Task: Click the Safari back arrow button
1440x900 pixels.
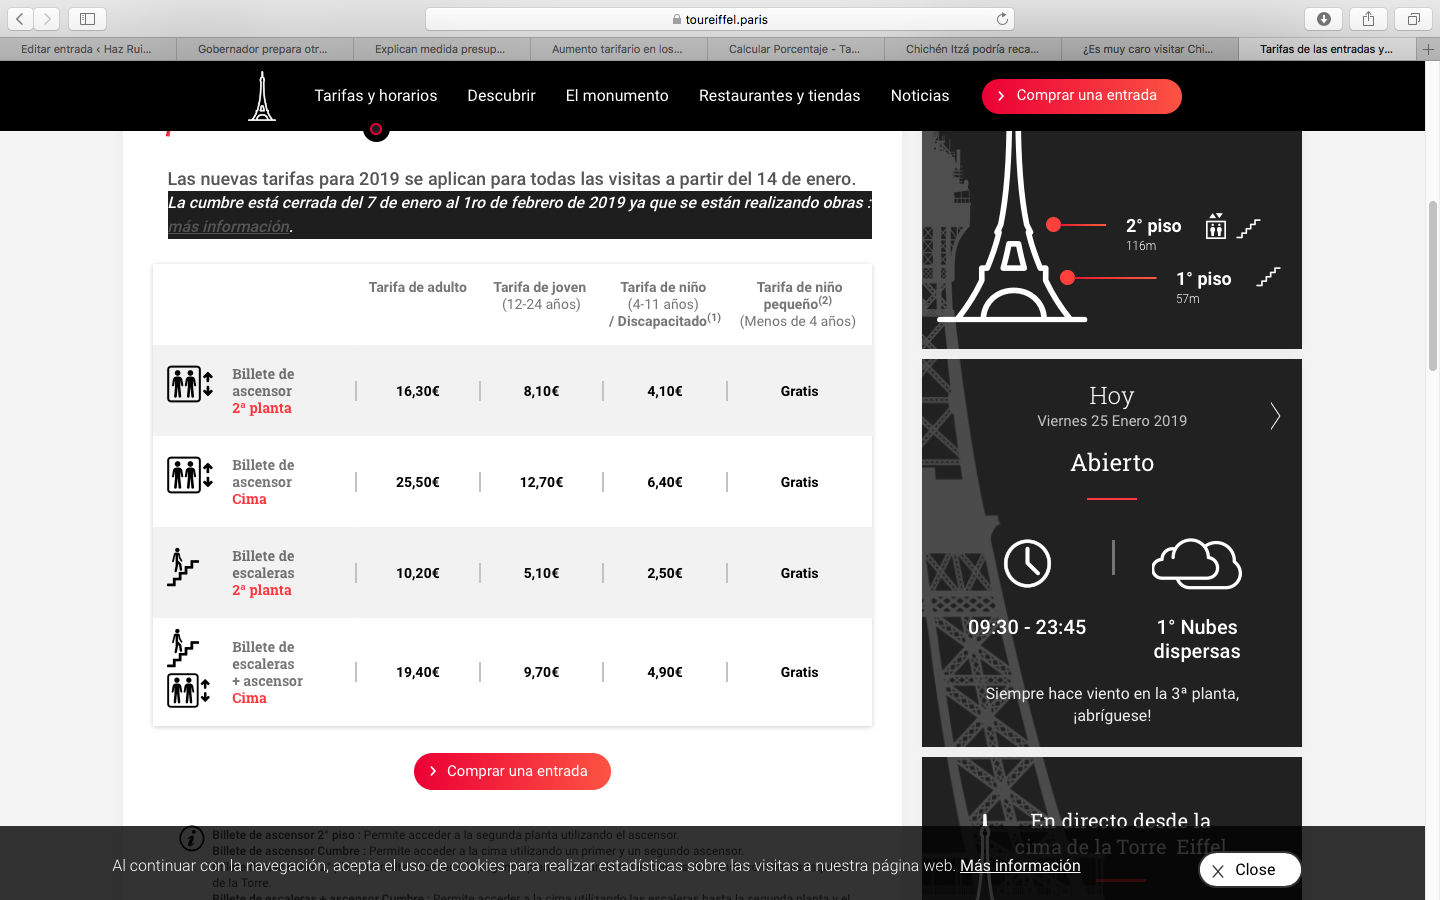Action: tap(20, 18)
